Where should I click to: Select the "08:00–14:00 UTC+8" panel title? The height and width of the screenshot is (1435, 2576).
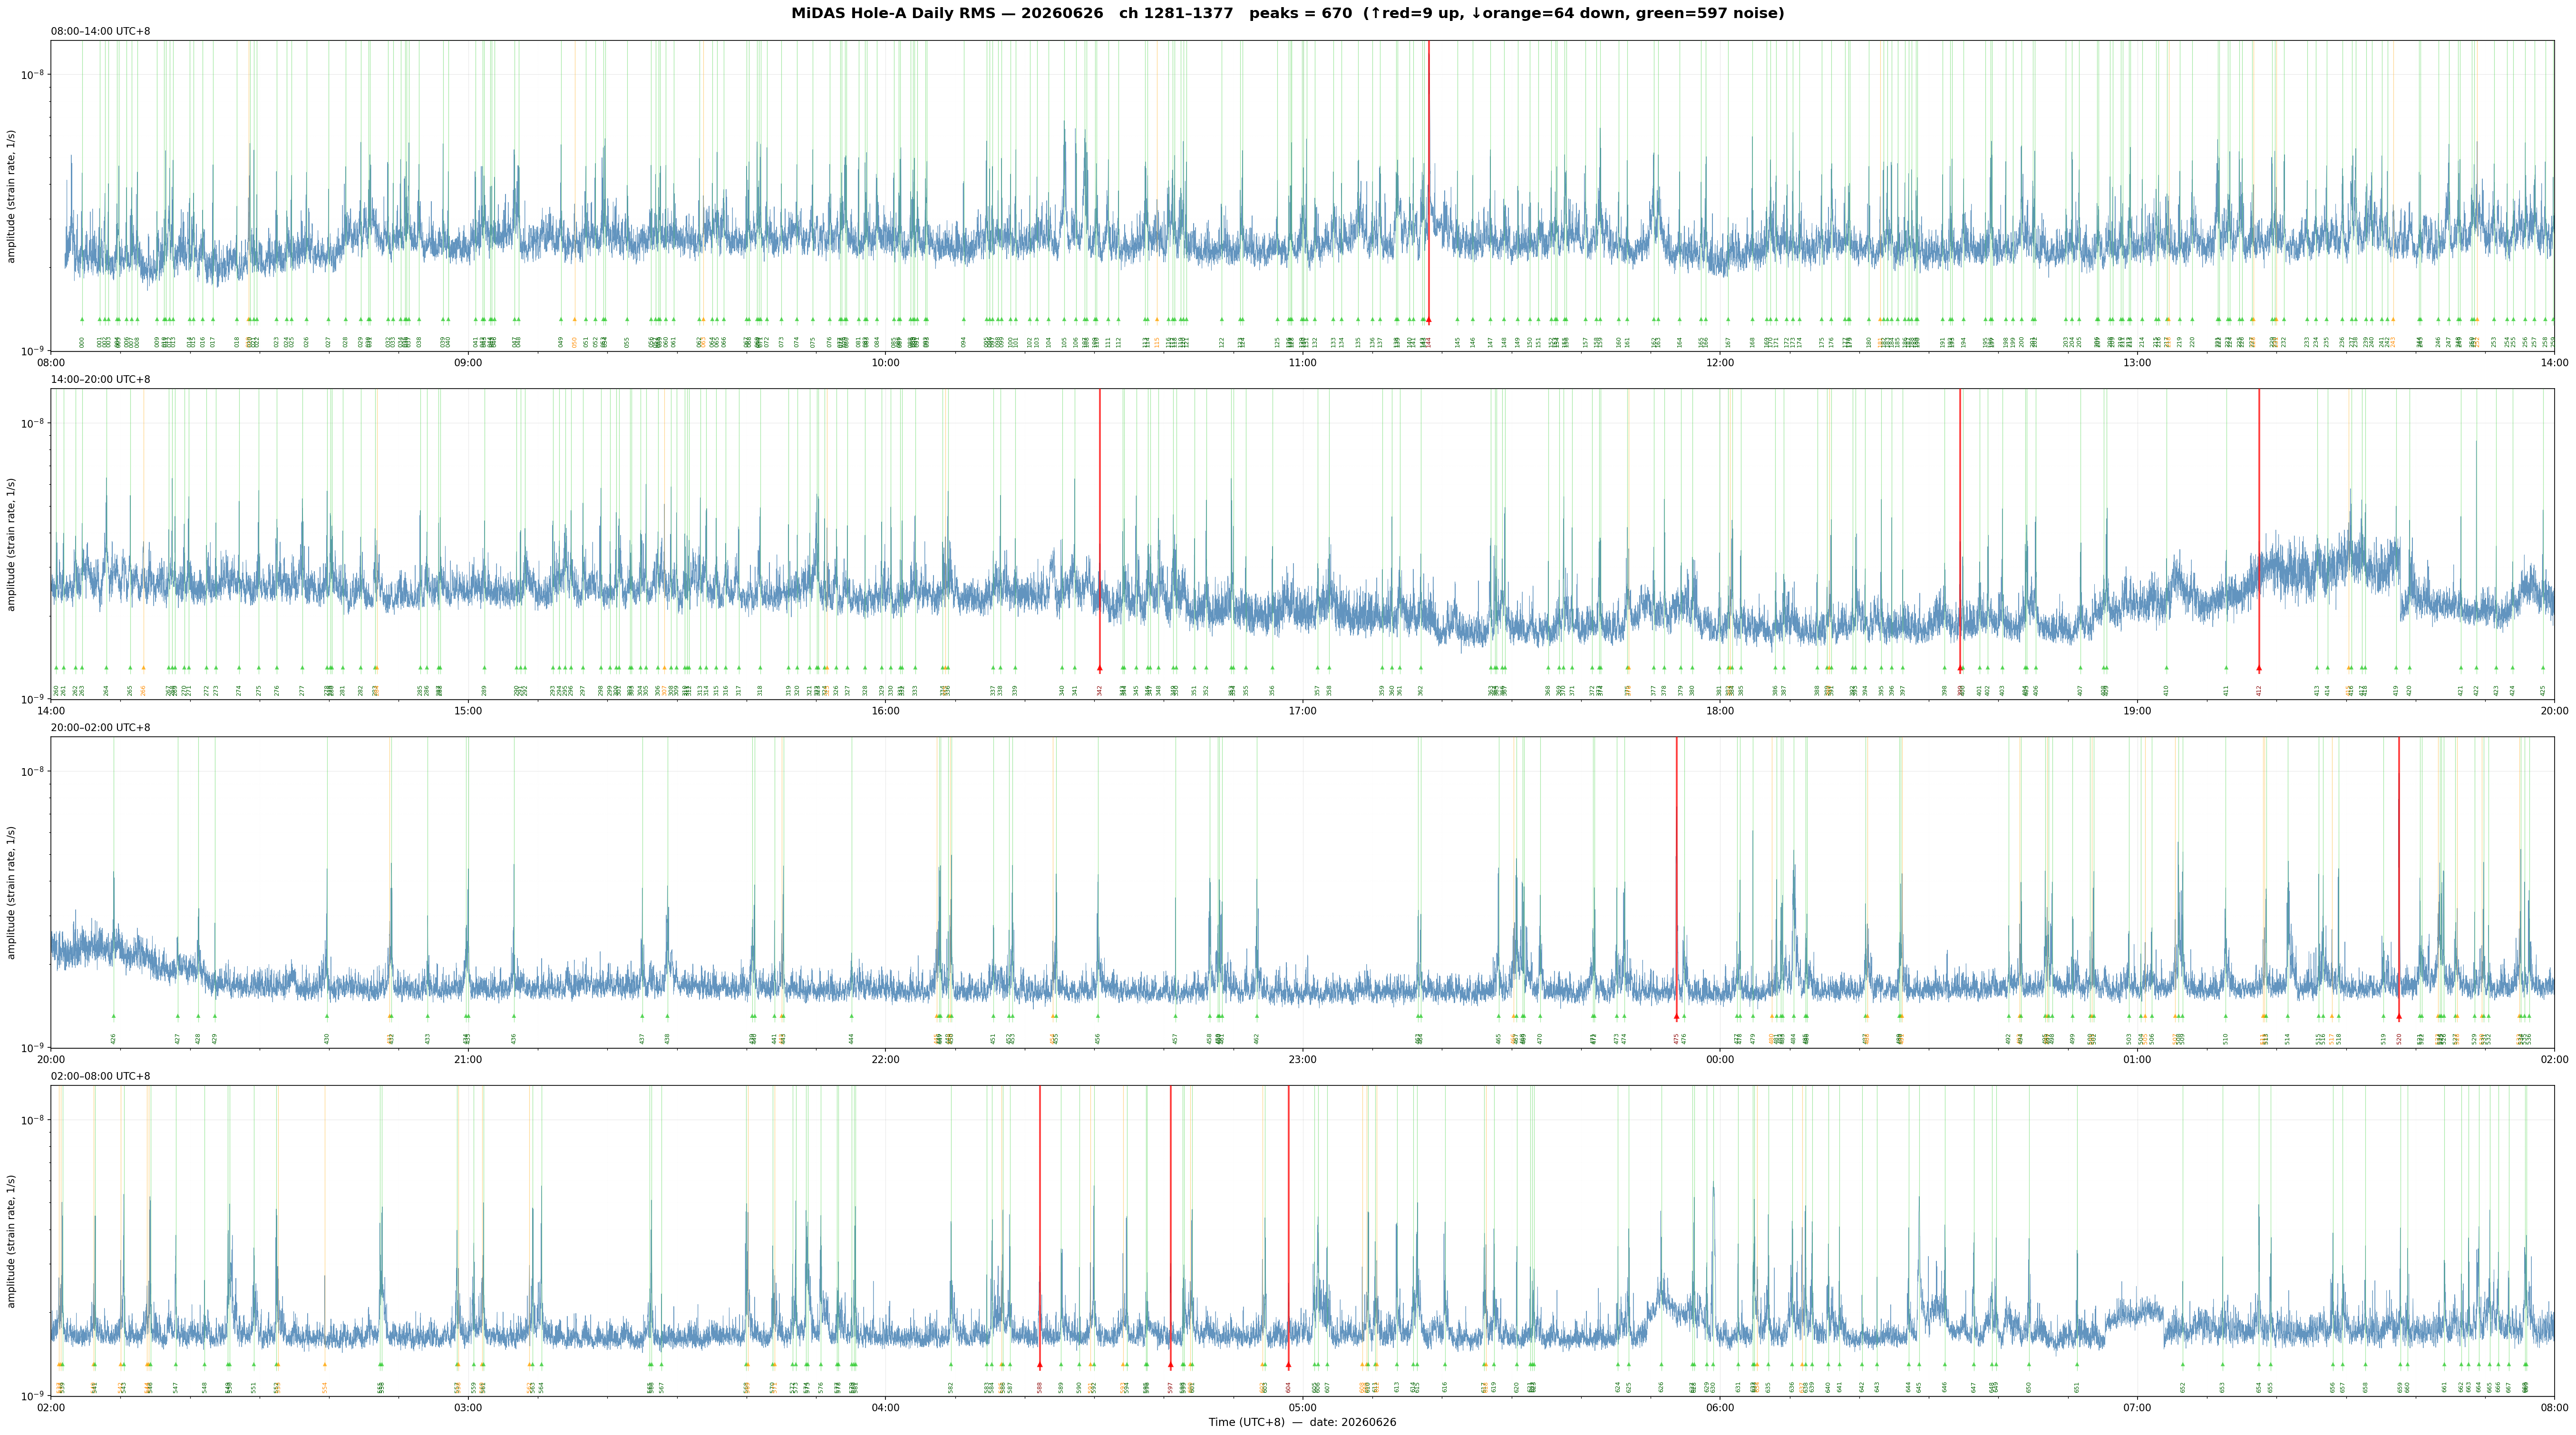101,31
